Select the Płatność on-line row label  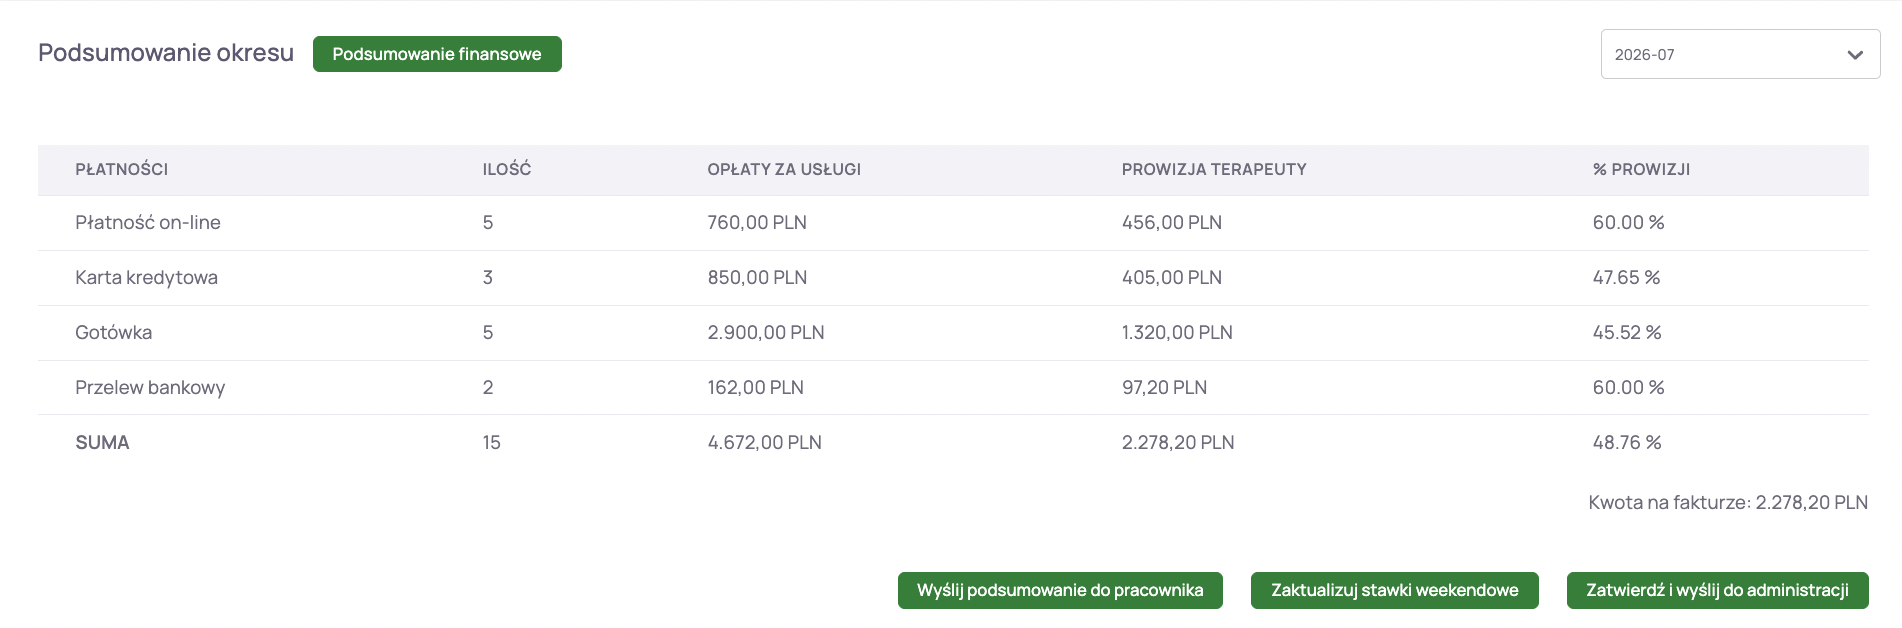(x=148, y=223)
